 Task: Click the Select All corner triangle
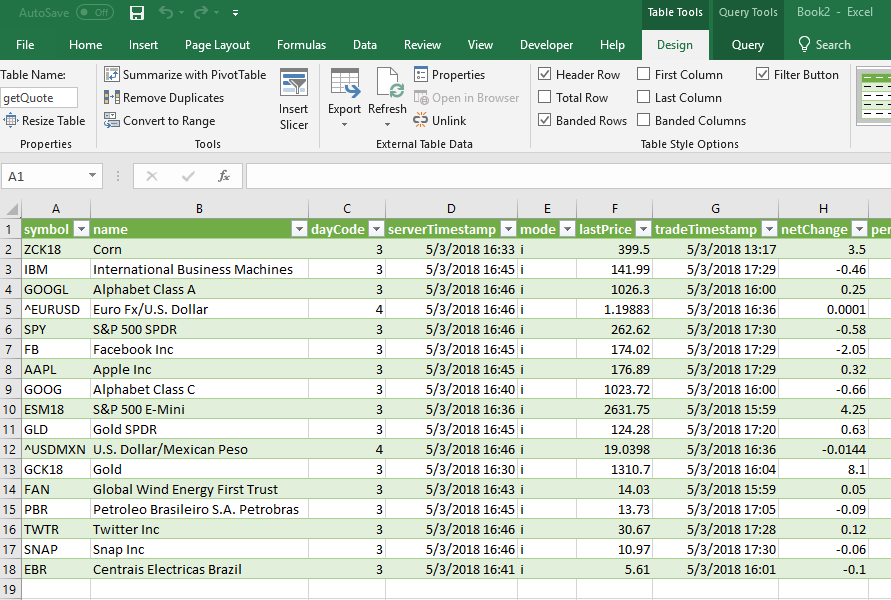pyautogui.click(x=12, y=209)
